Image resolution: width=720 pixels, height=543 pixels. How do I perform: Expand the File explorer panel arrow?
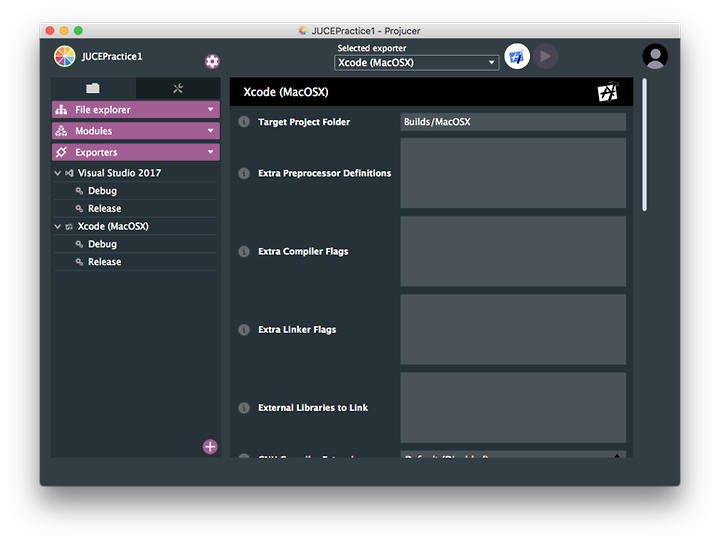click(x=210, y=110)
